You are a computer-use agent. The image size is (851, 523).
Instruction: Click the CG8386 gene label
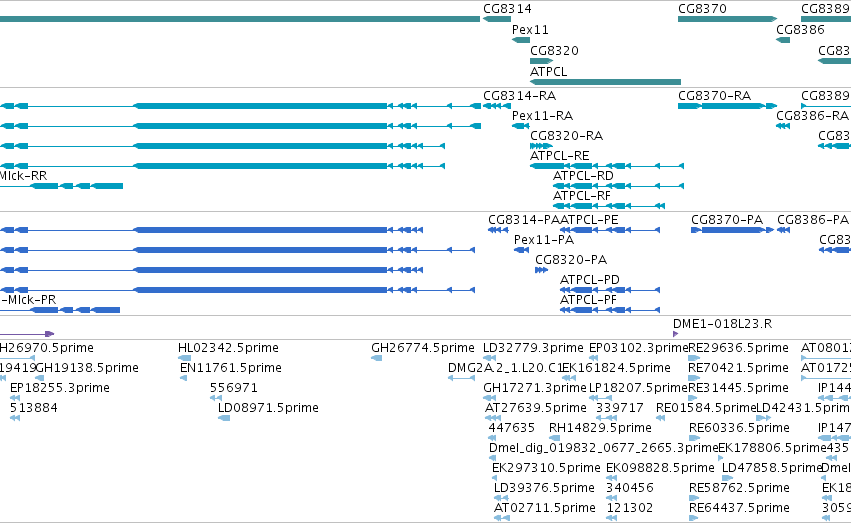pyautogui.click(x=800, y=30)
